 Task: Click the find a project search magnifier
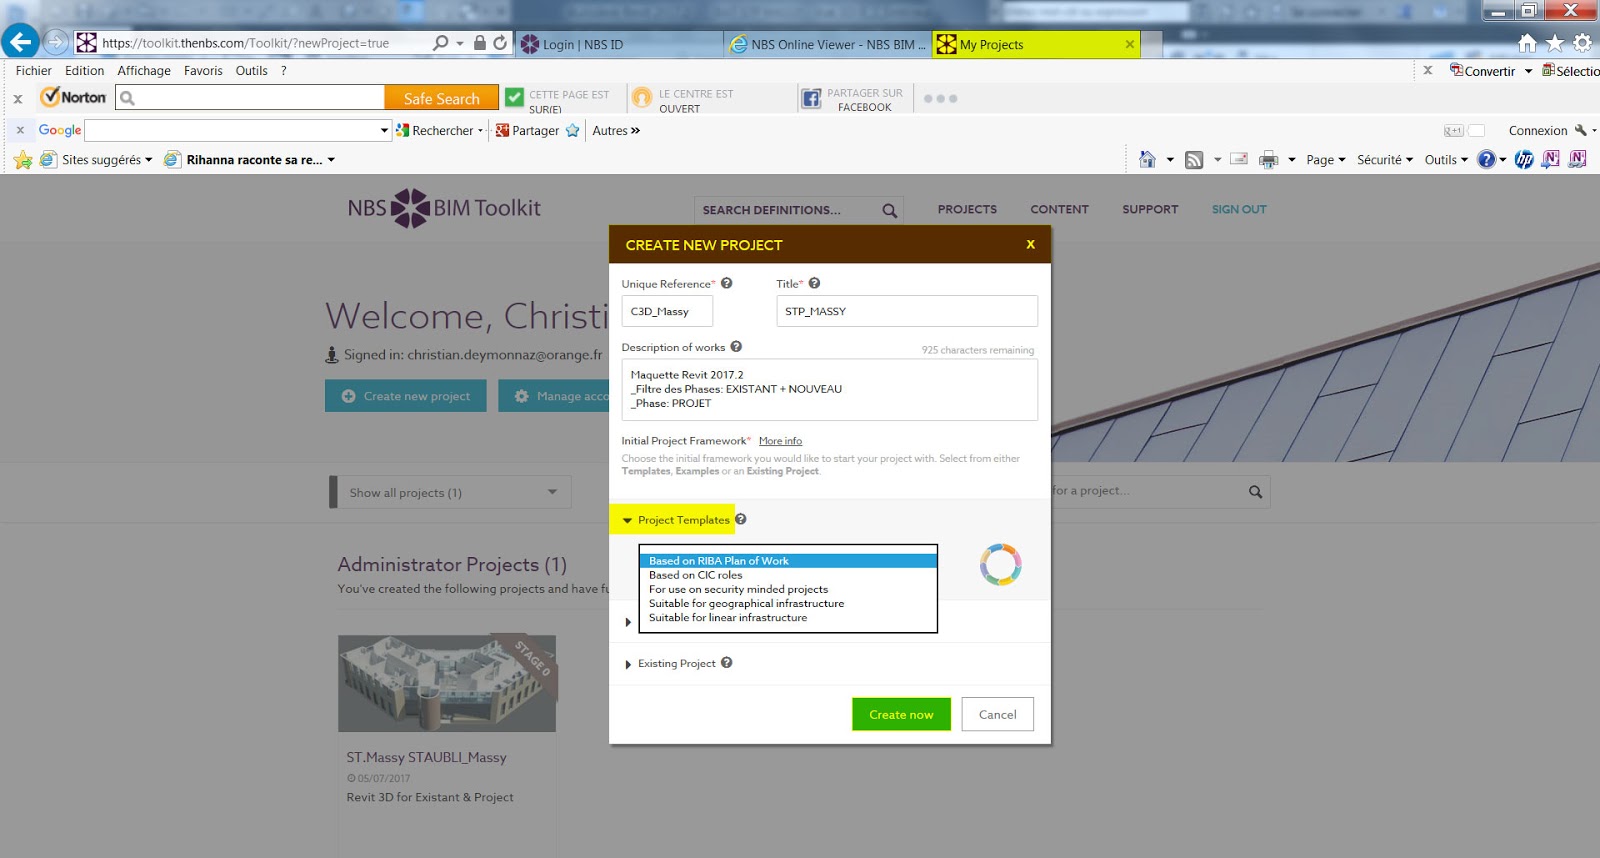click(1255, 491)
